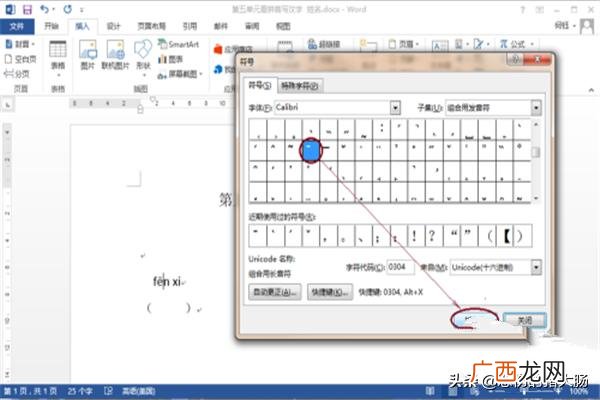The image size is (600, 400).
Task: Click the 超链接 (Hyperlink) button in ribbon
Action: pyautogui.click(x=324, y=44)
